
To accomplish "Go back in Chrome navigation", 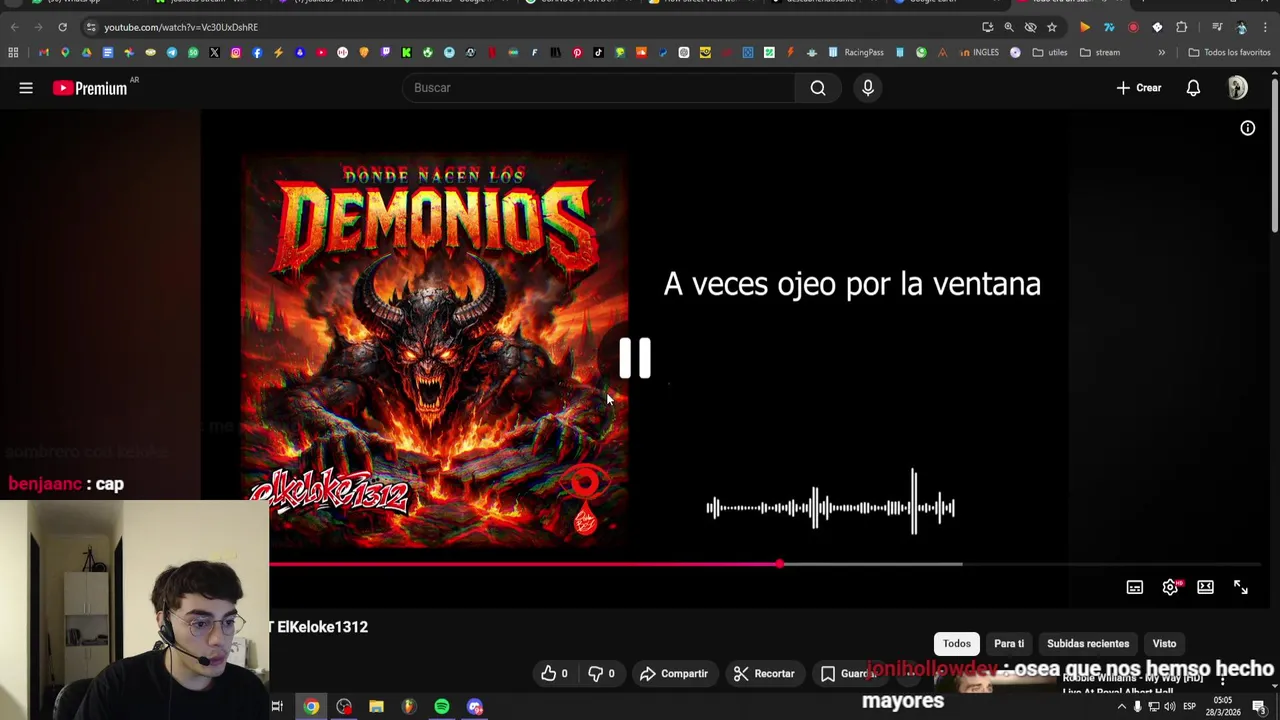I will pyautogui.click(x=14, y=27).
